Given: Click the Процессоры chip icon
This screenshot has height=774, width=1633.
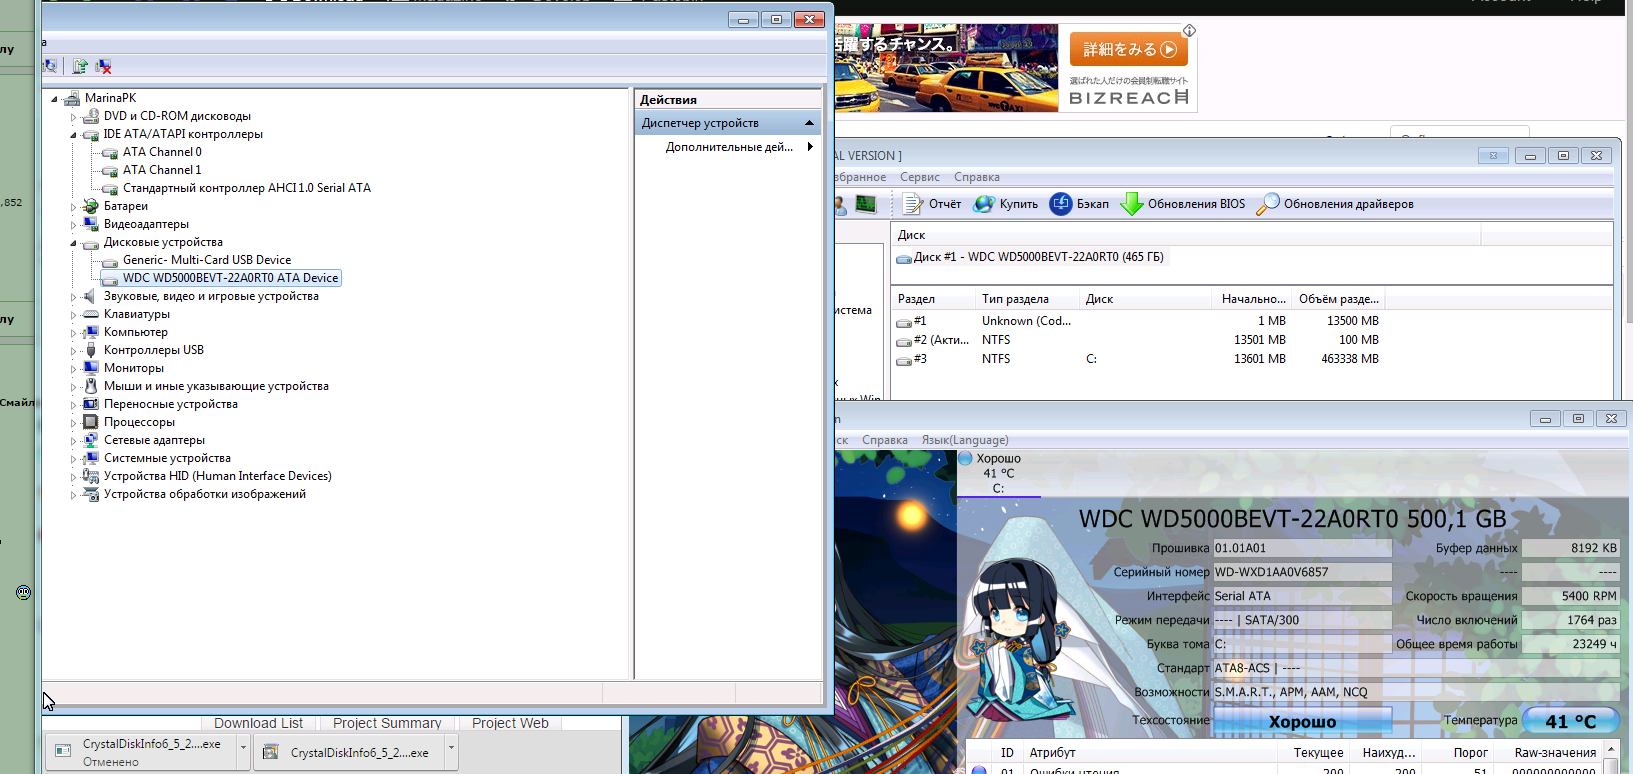Looking at the screenshot, I should [x=91, y=422].
